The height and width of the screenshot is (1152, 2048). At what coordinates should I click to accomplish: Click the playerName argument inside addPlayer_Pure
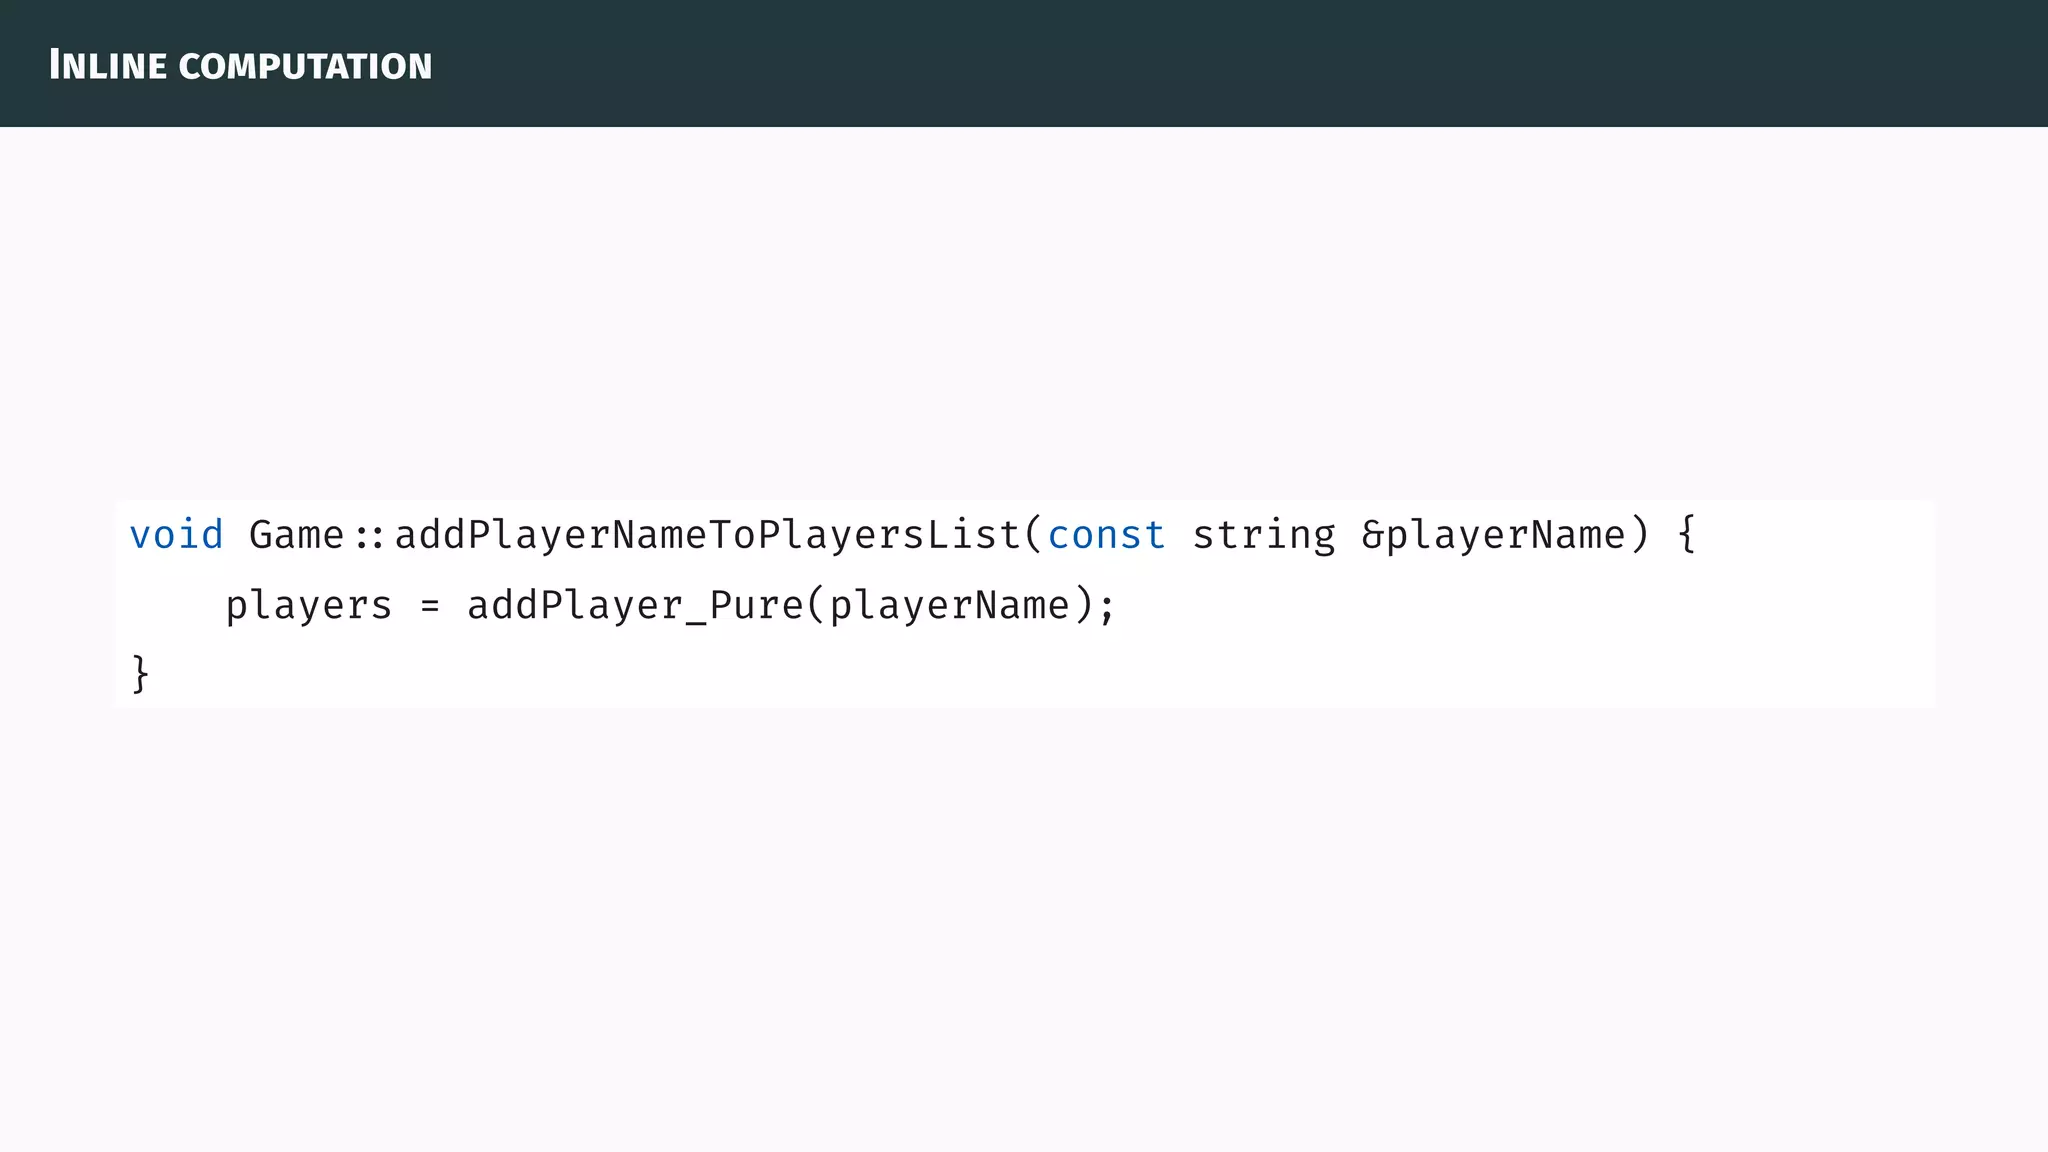950,606
